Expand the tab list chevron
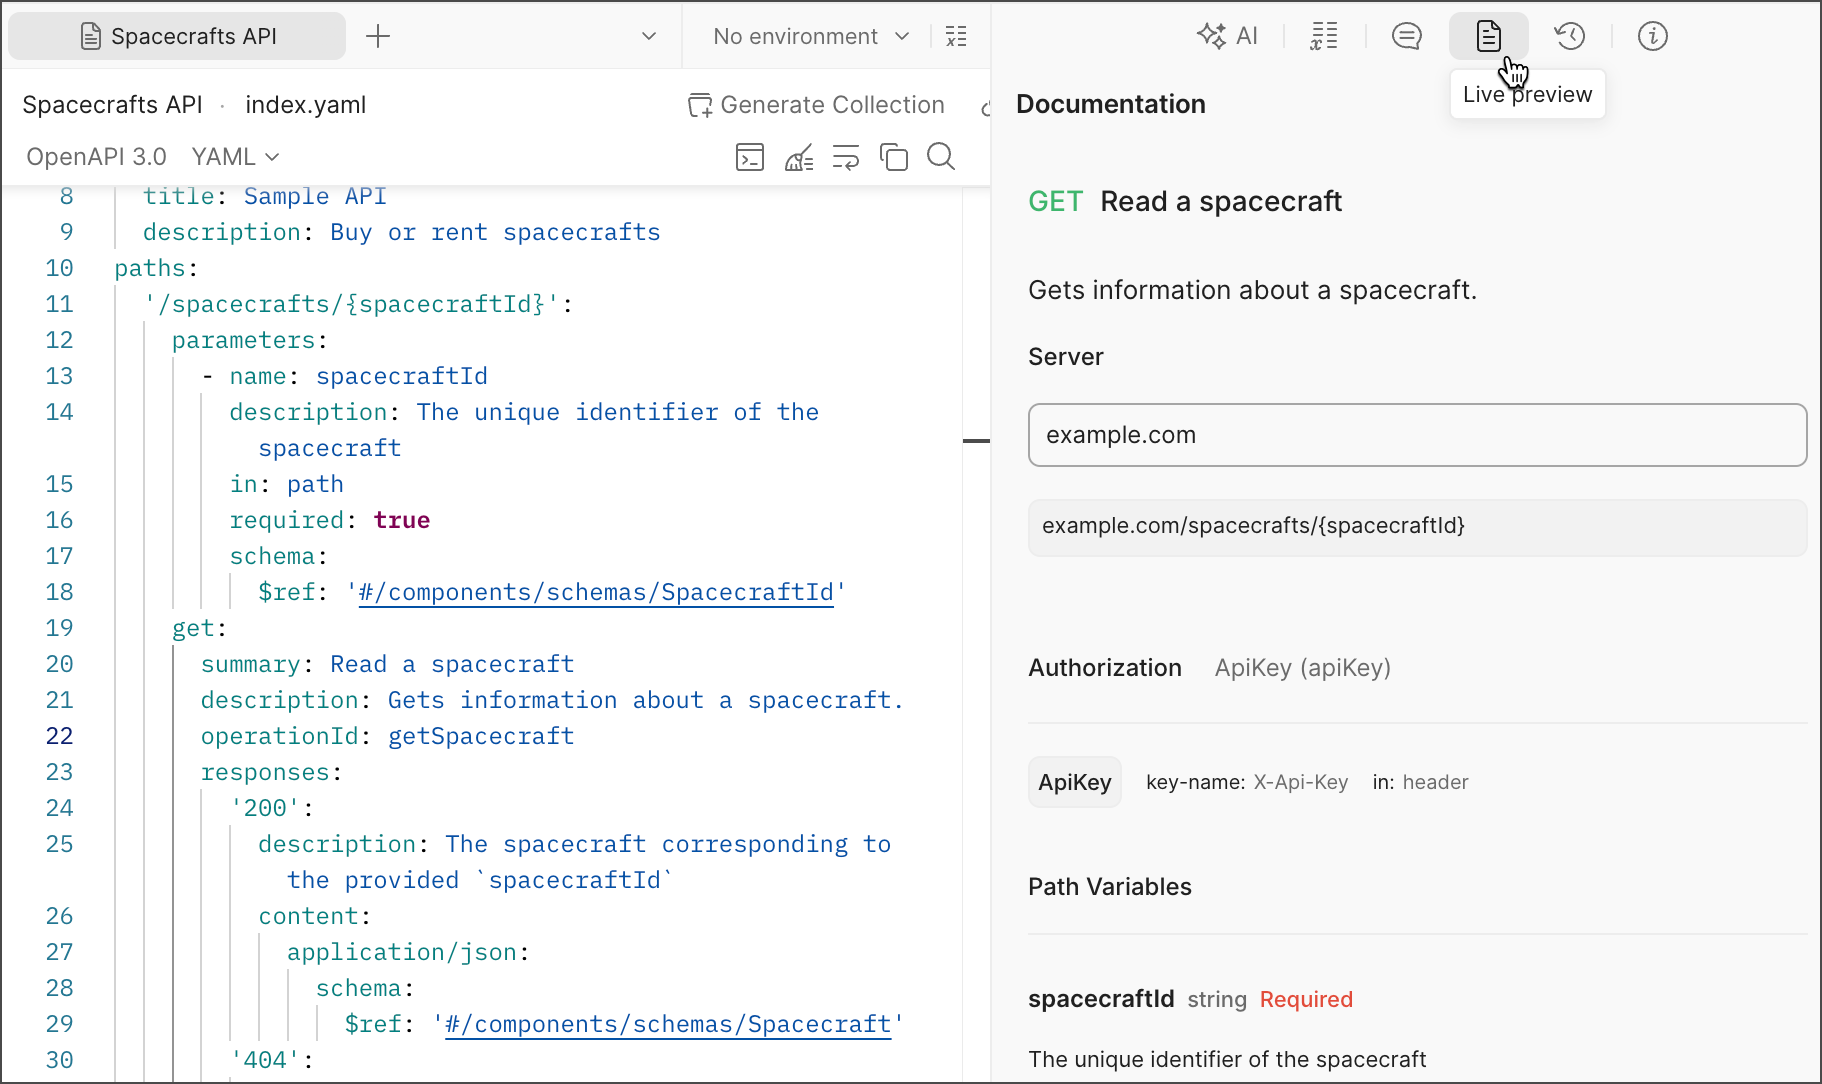The image size is (1822, 1084). point(649,37)
